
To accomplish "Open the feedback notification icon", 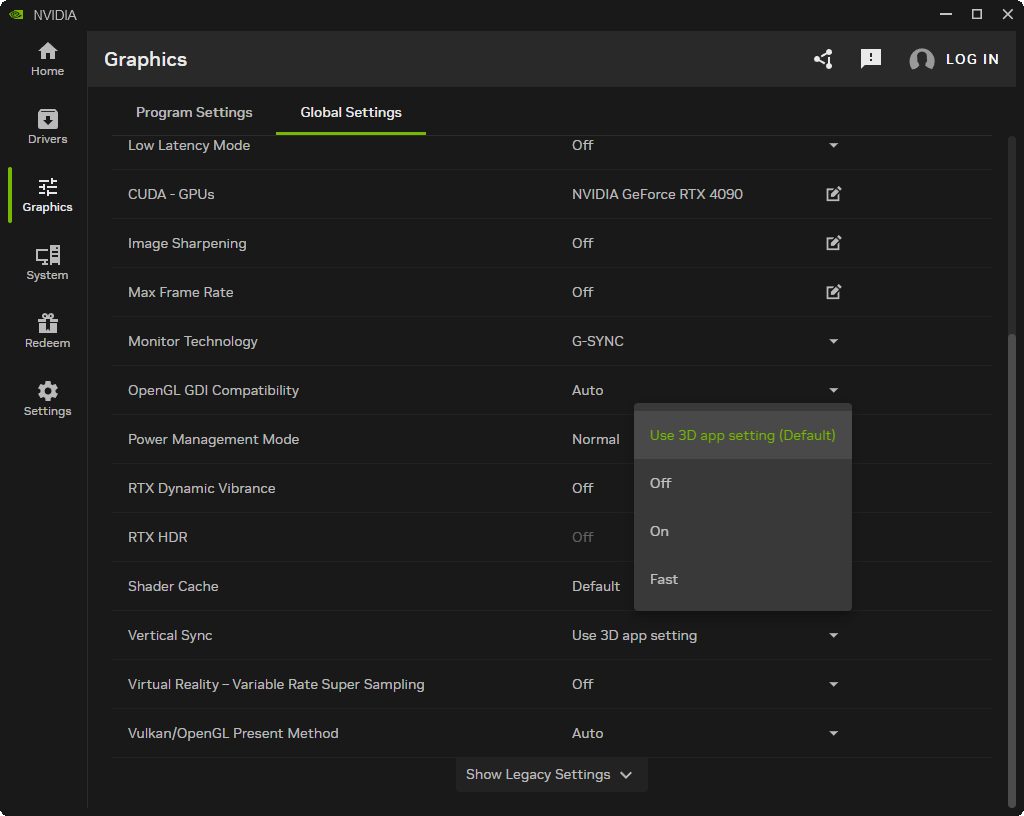I will (871, 59).
